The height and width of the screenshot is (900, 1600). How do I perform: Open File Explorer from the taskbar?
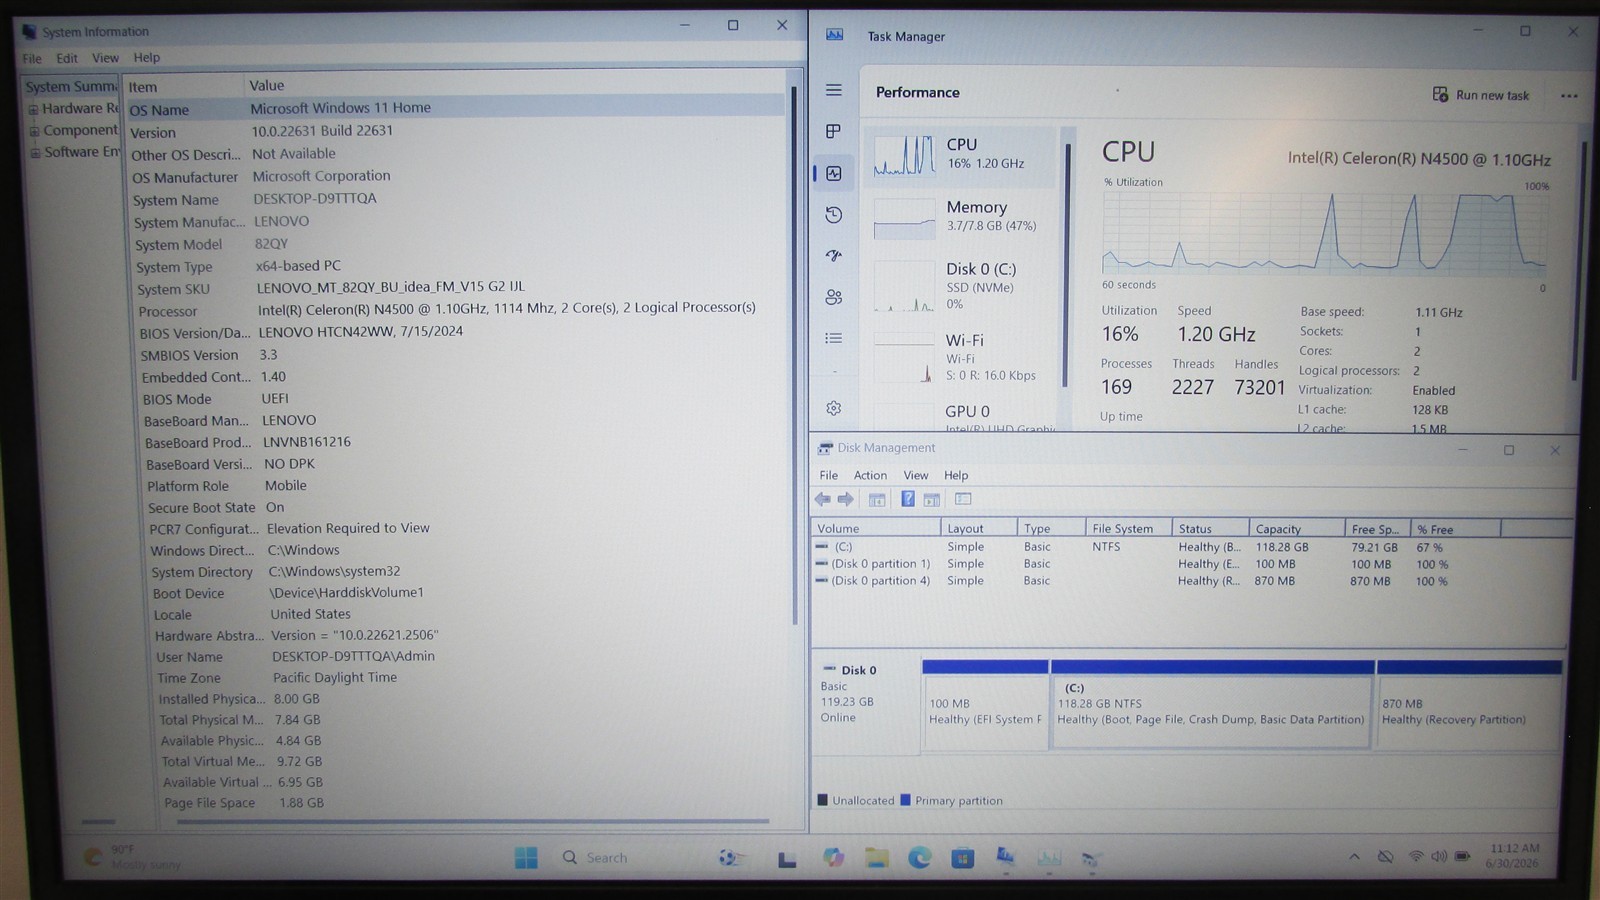coord(877,858)
